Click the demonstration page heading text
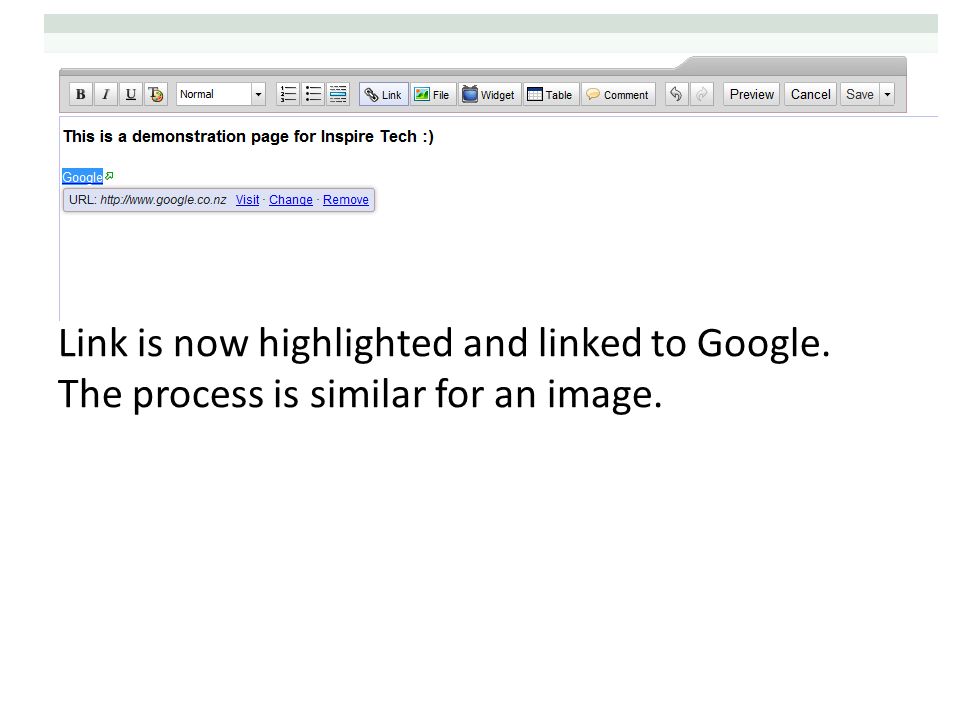The height and width of the screenshot is (720, 960). coord(248,137)
